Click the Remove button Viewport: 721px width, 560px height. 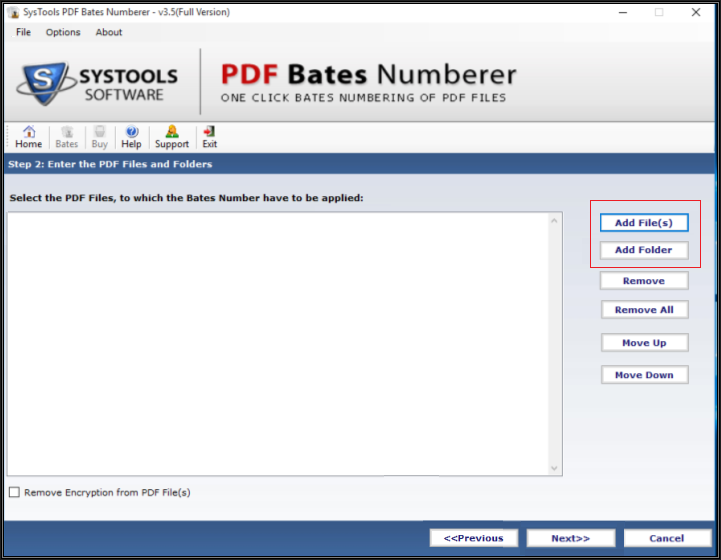click(x=644, y=281)
